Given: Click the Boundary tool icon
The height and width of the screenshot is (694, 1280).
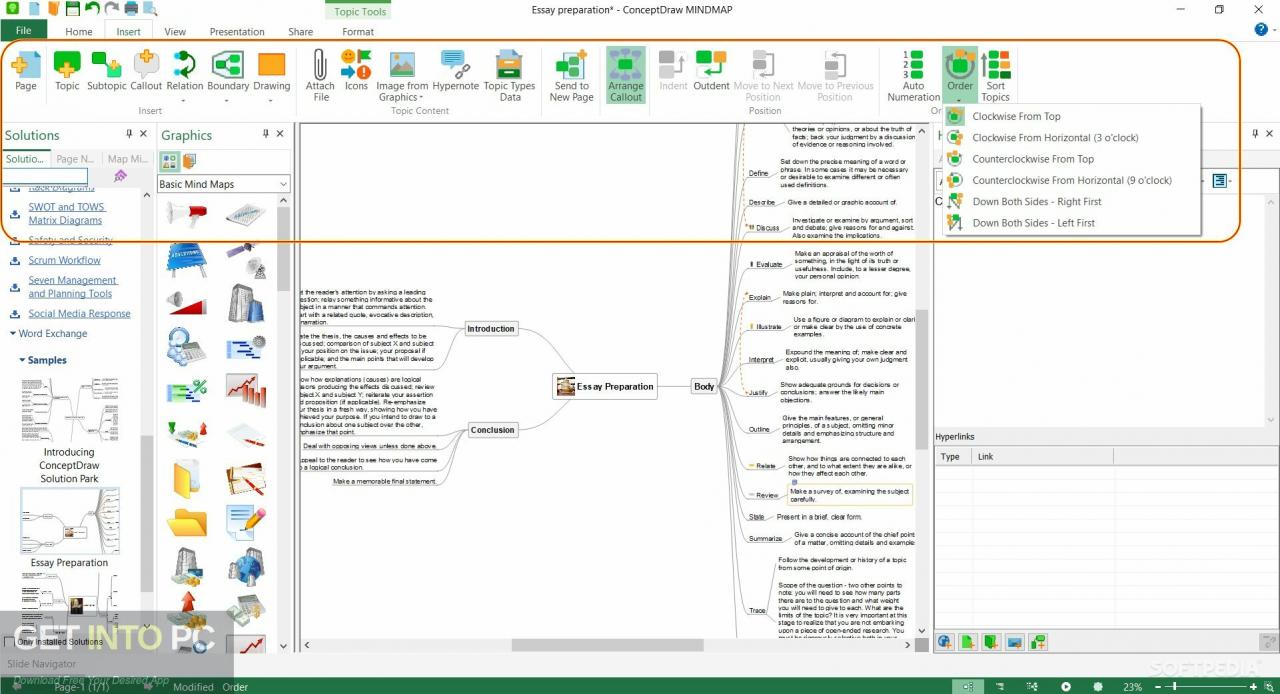Looking at the screenshot, I should click(x=228, y=65).
